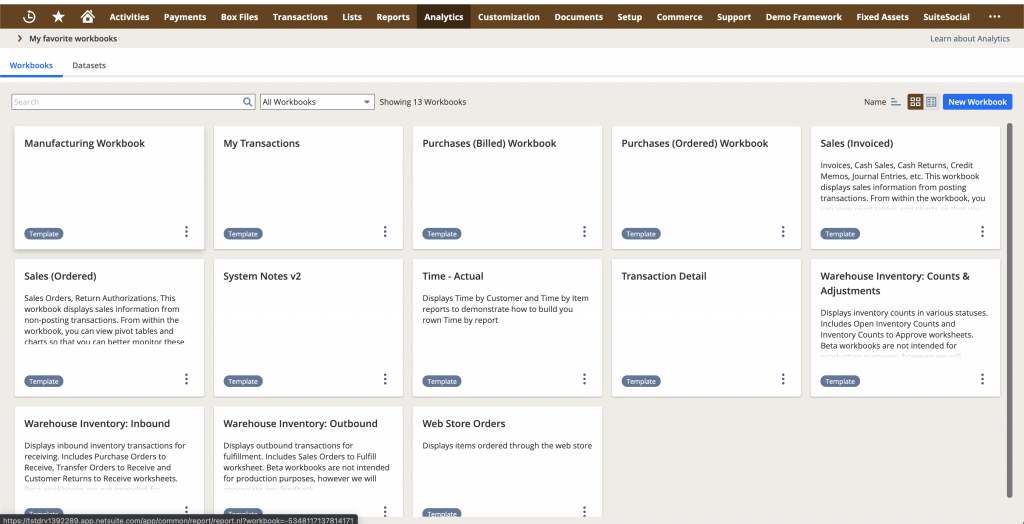This screenshot has height=524, width=1024.
Task: Open the more menus ellipsis icon
Action: pos(994,17)
